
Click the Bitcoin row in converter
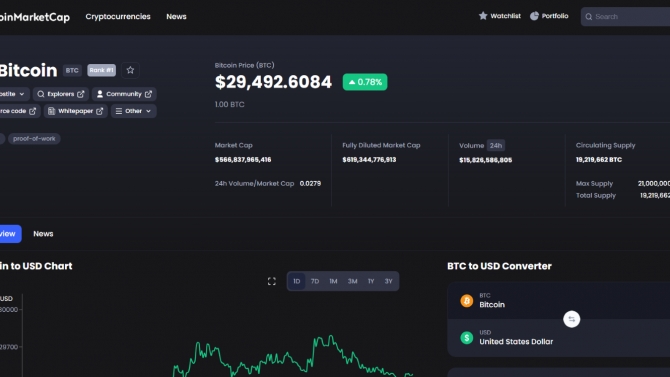(558, 300)
